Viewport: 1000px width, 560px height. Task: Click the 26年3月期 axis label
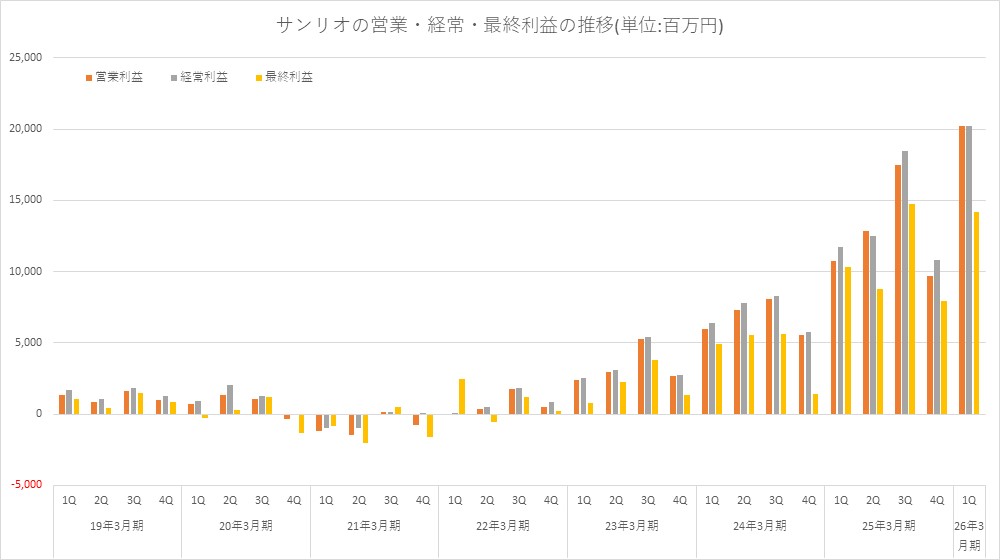(968, 534)
